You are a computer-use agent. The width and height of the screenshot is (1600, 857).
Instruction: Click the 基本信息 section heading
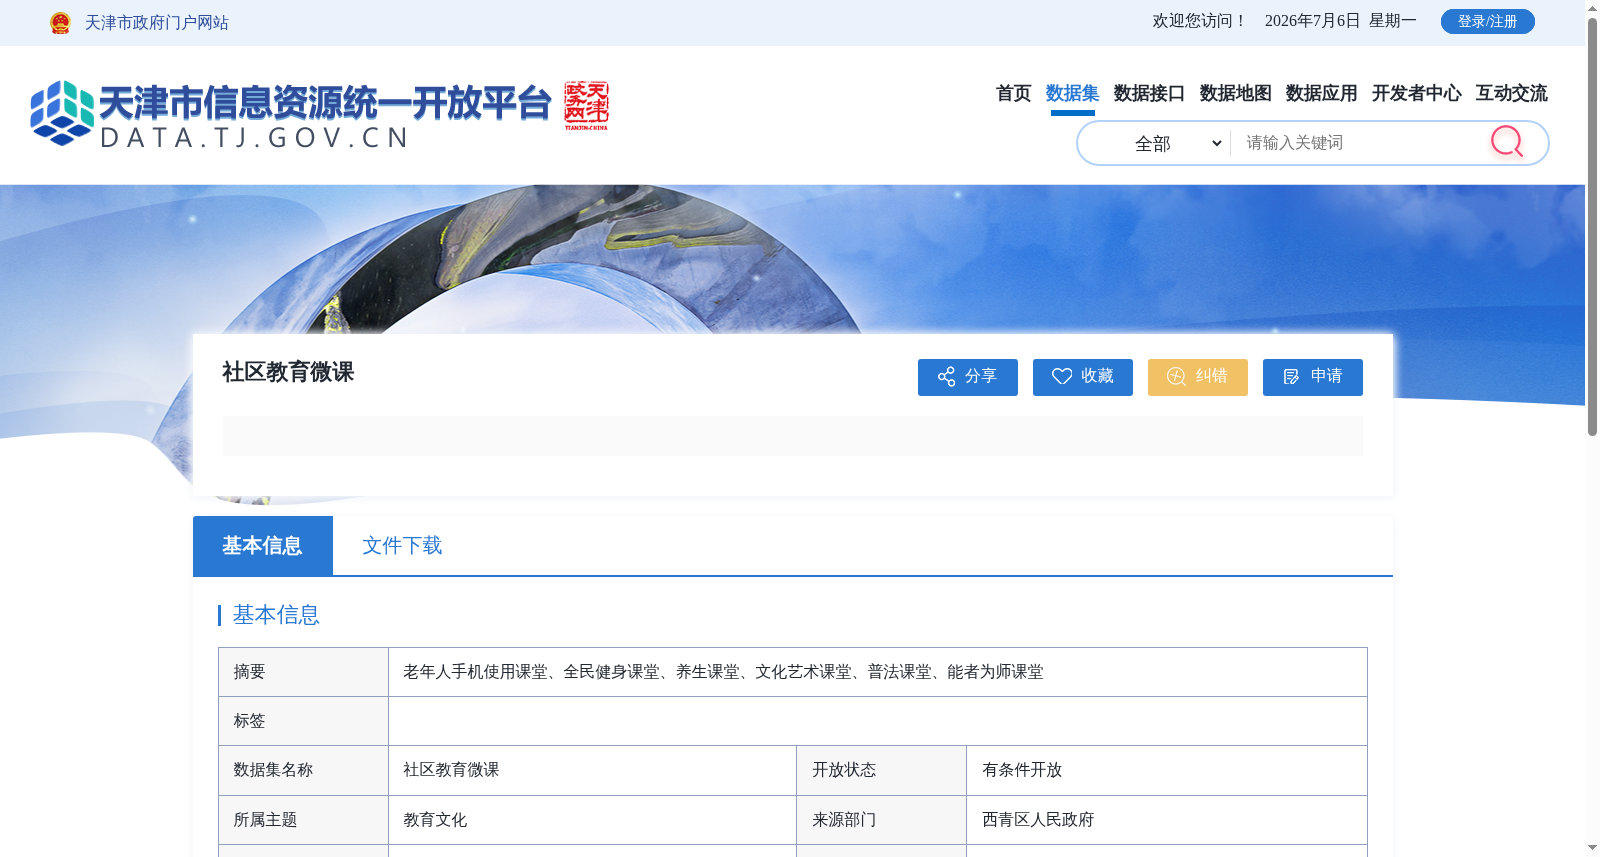point(276,615)
